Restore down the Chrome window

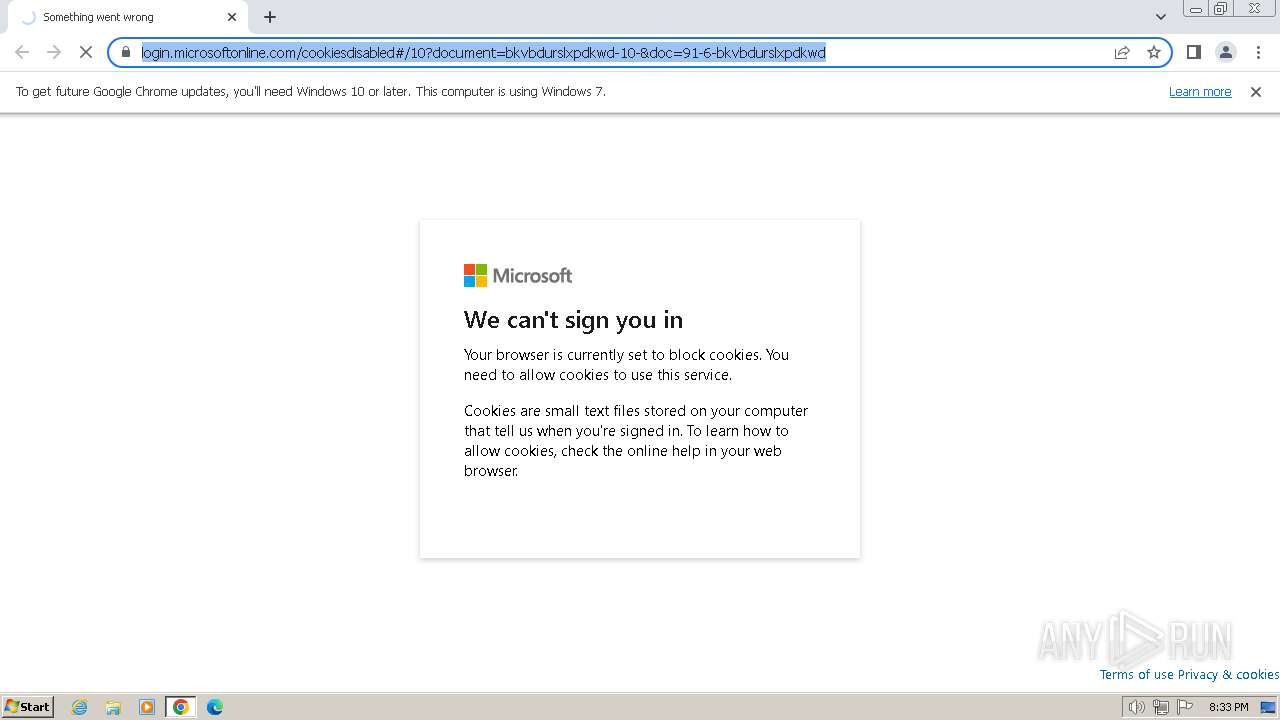click(1221, 9)
